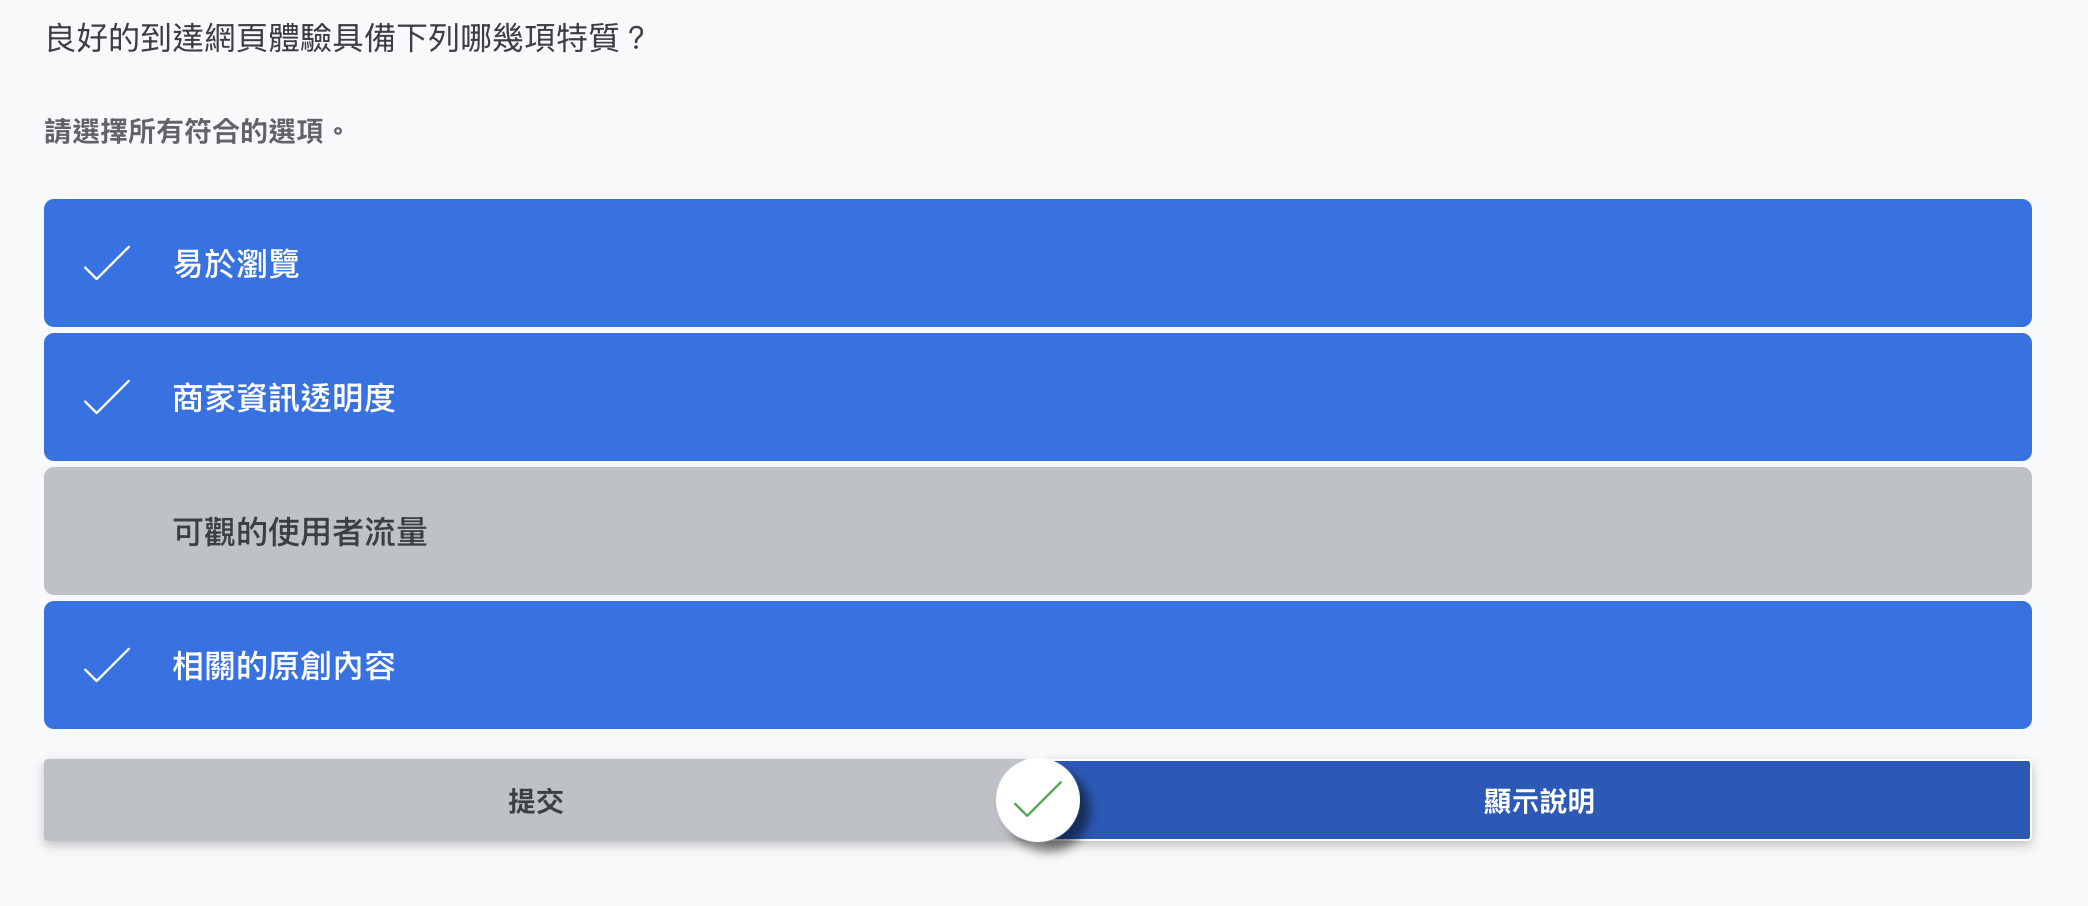Screen dimensions: 2088x906
Task: Click the question heading about 到達網頁體驗
Action: click(346, 38)
